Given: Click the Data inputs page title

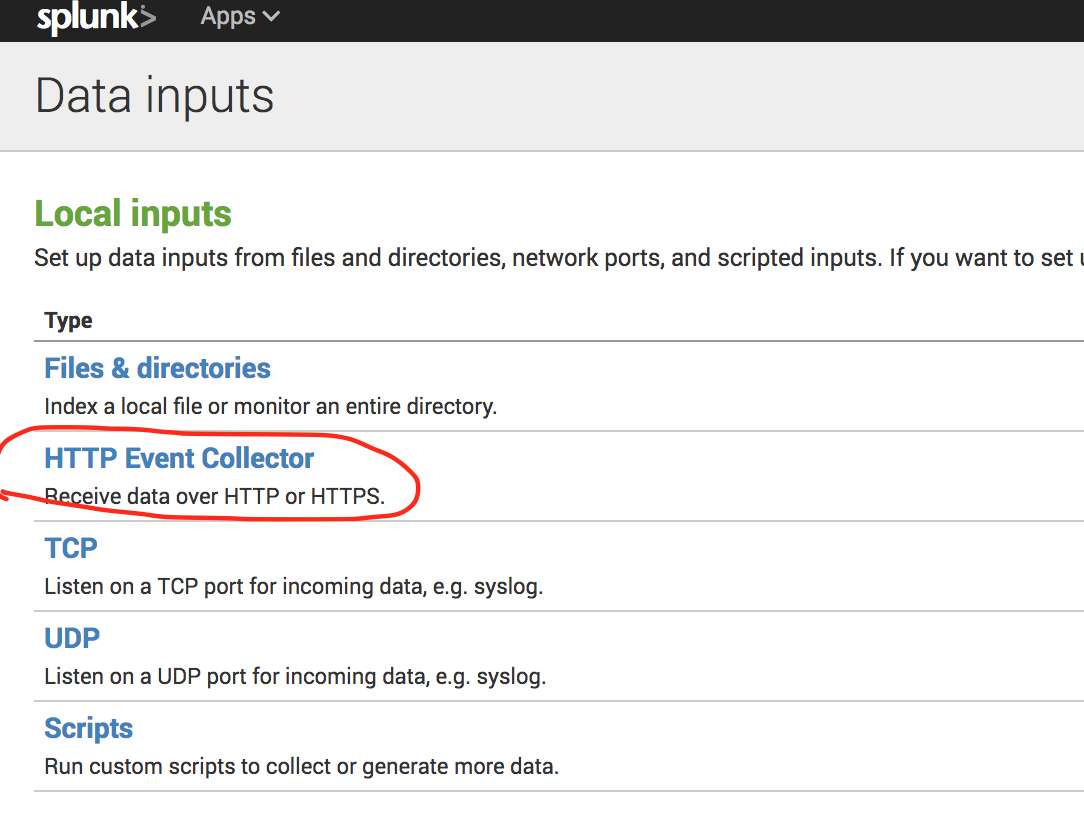Looking at the screenshot, I should click(x=155, y=96).
